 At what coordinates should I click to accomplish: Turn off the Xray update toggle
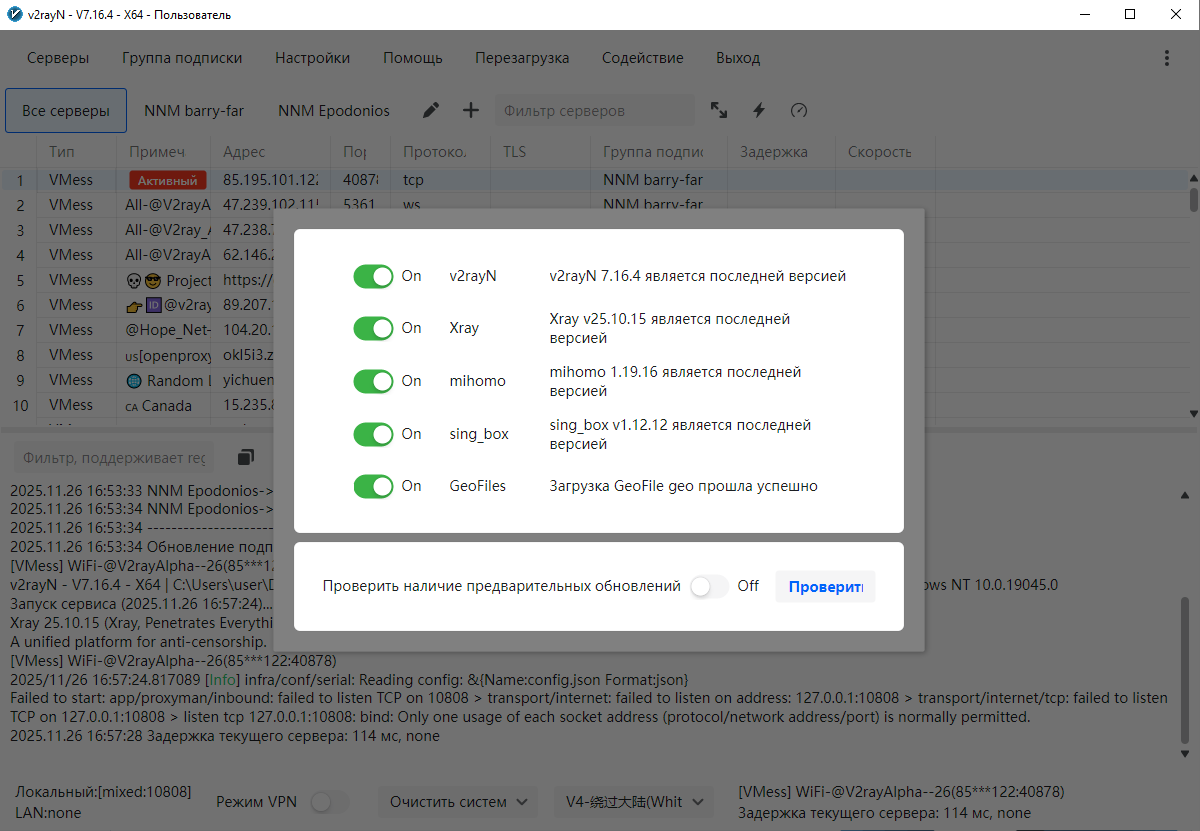pyautogui.click(x=374, y=328)
